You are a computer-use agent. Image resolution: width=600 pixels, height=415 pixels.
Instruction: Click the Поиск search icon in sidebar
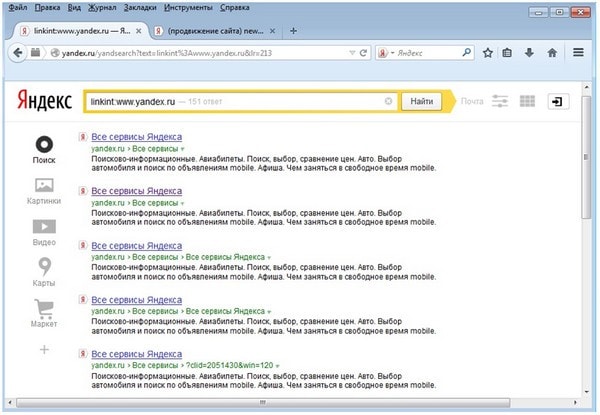click(x=44, y=143)
